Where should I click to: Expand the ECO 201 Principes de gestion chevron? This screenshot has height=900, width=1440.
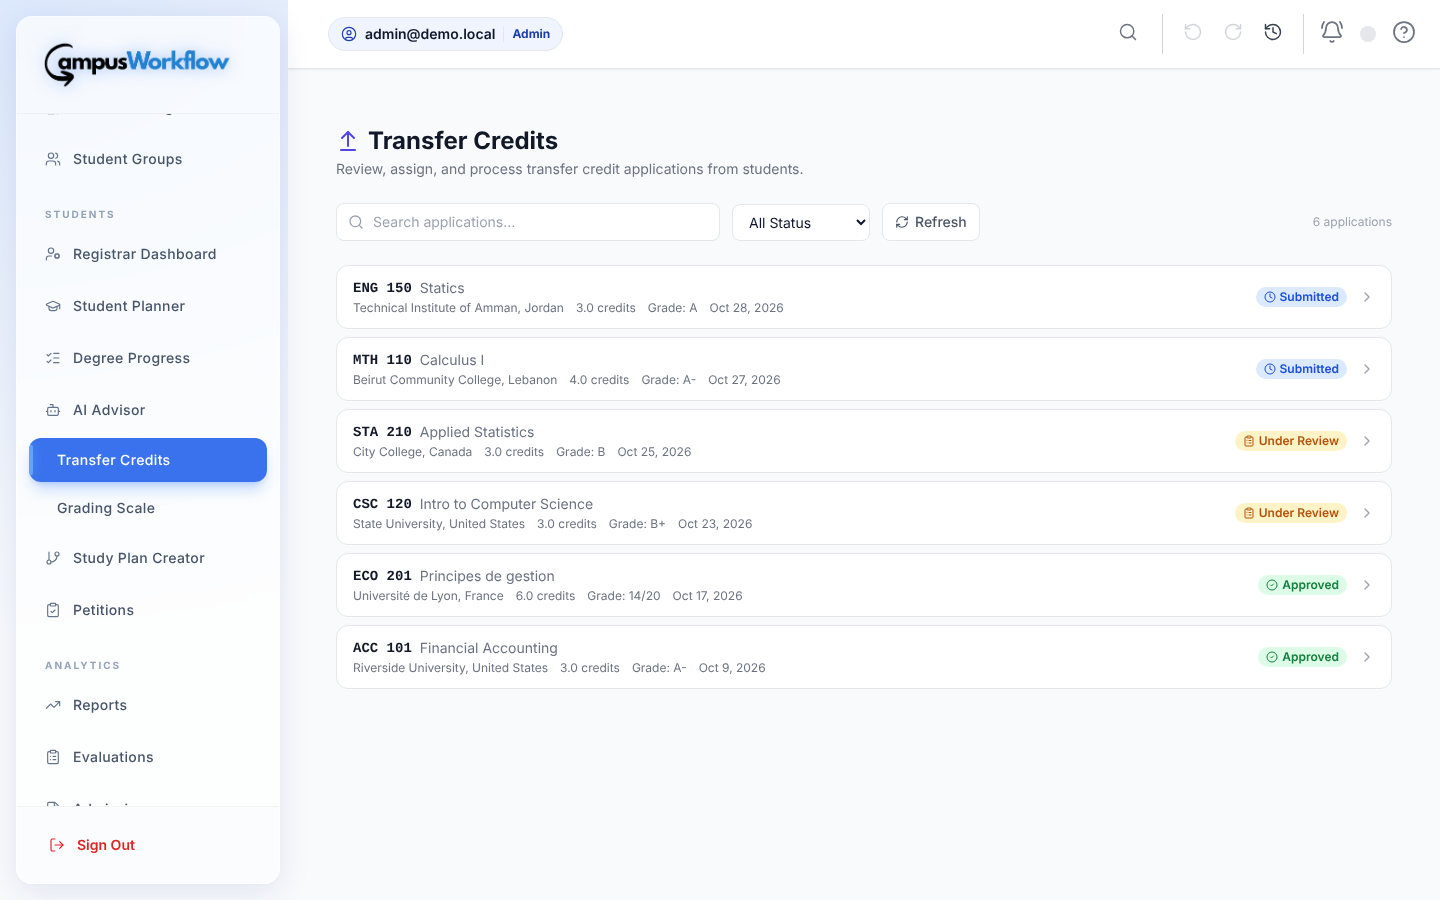(1367, 585)
